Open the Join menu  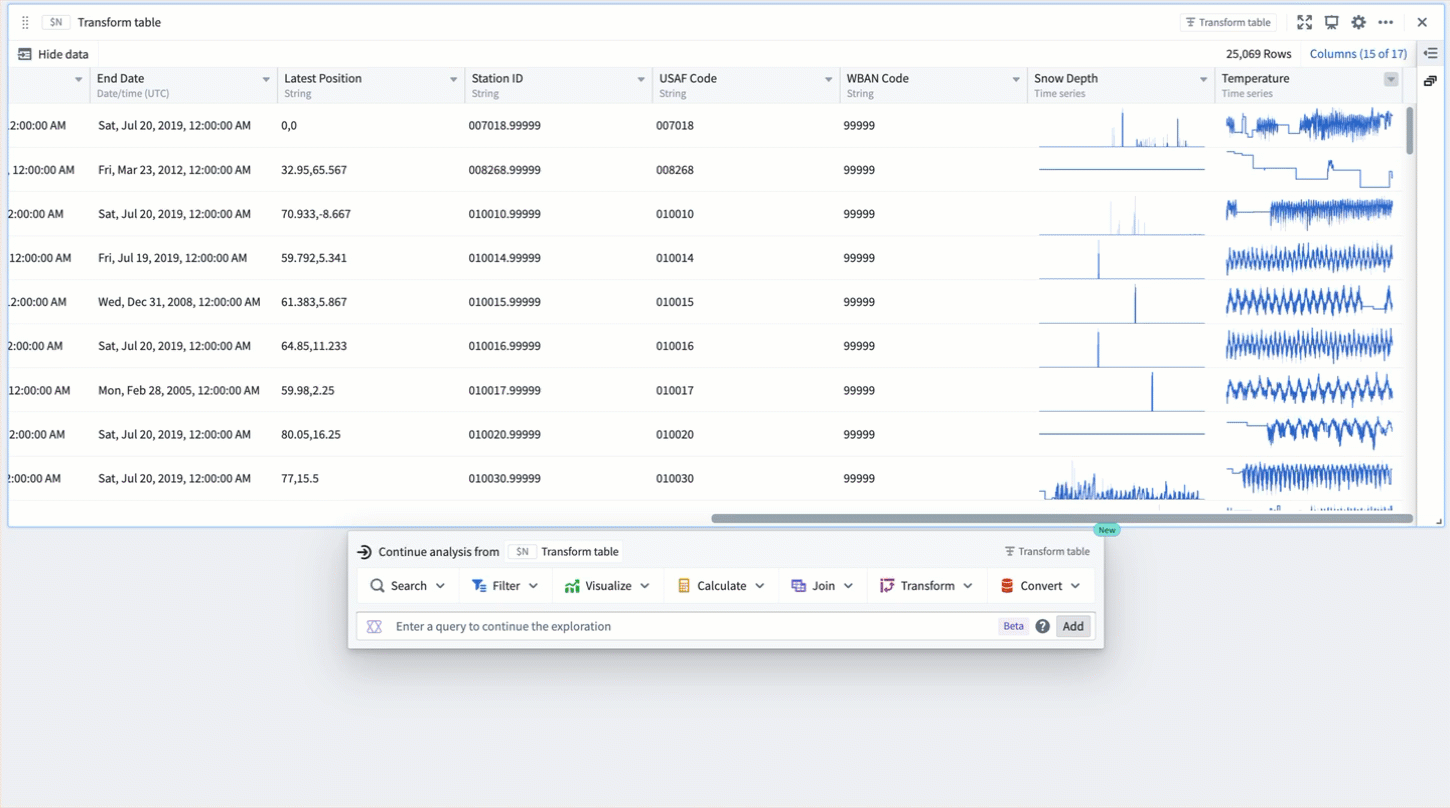[822, 586]
